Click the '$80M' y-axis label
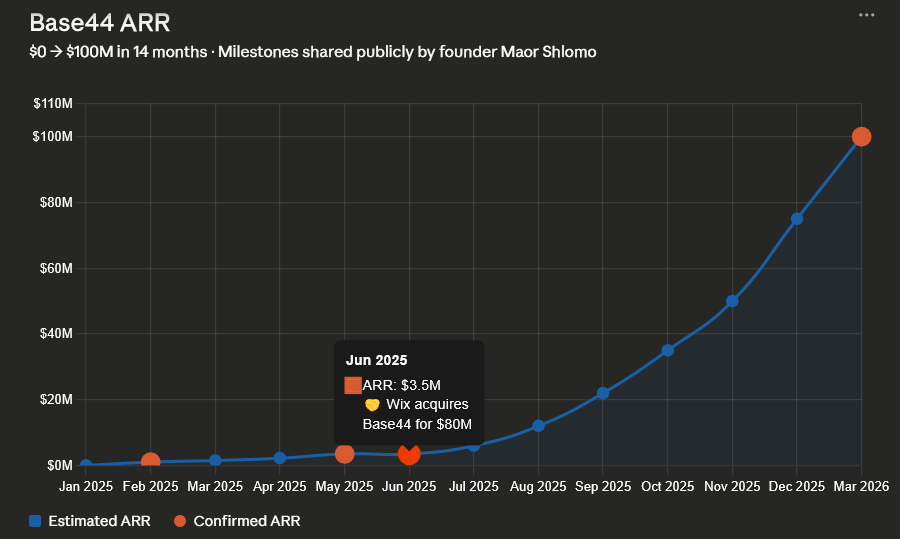 click(x=56, y=202)
